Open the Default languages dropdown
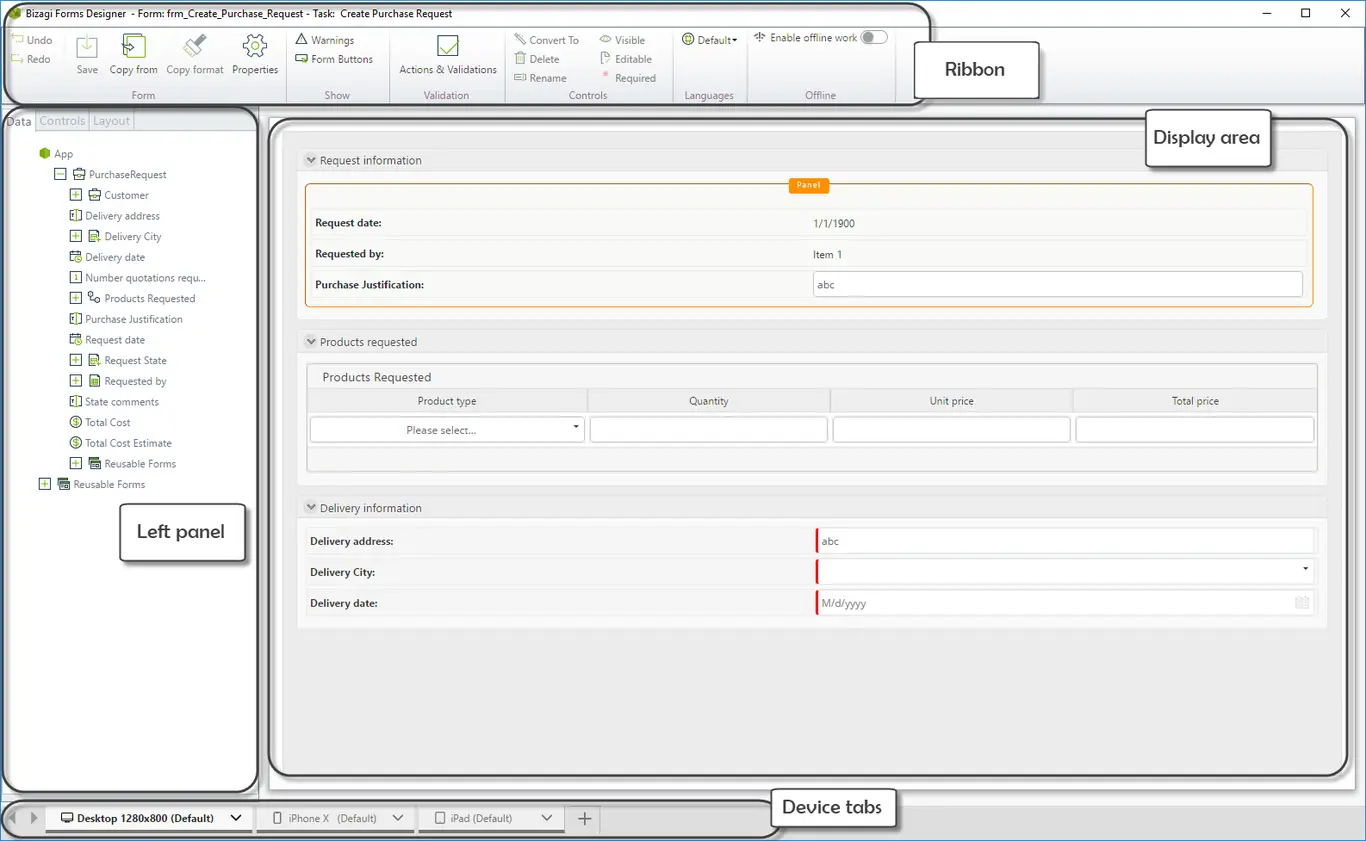The image size is (1366, 841). tap(710, 40)
